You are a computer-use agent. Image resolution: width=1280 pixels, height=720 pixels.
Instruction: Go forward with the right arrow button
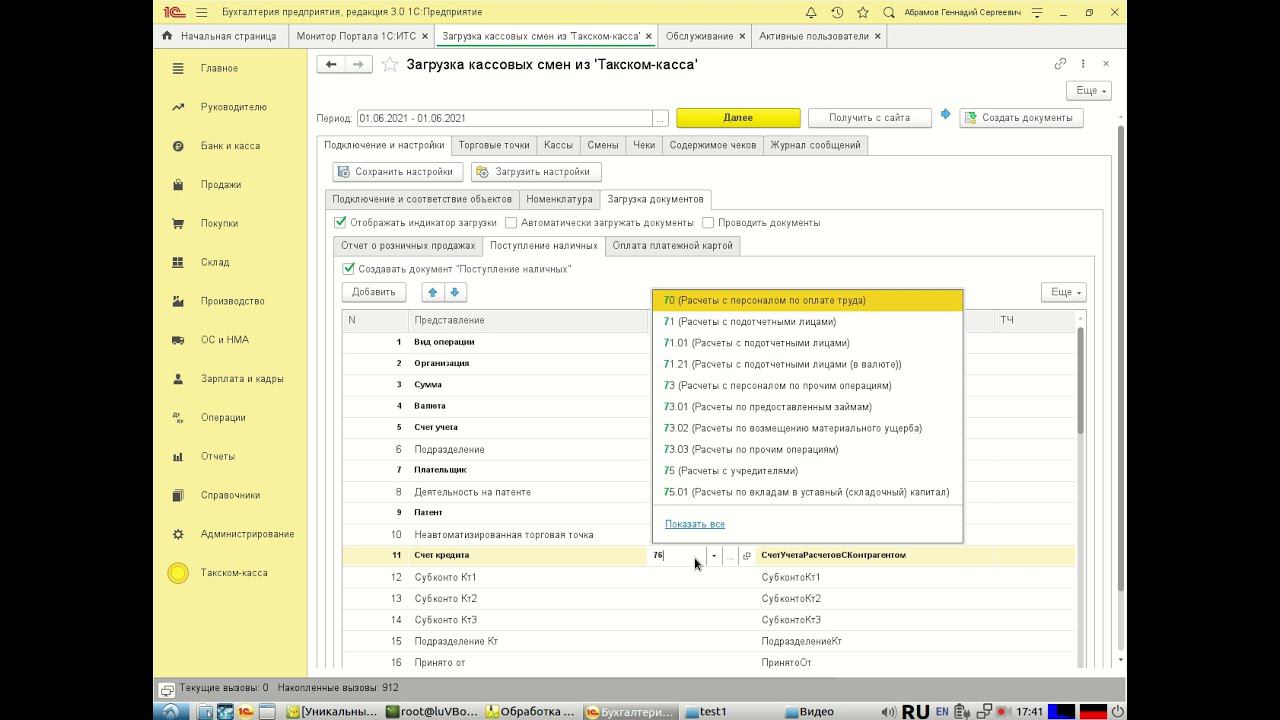tap(359, 64)
